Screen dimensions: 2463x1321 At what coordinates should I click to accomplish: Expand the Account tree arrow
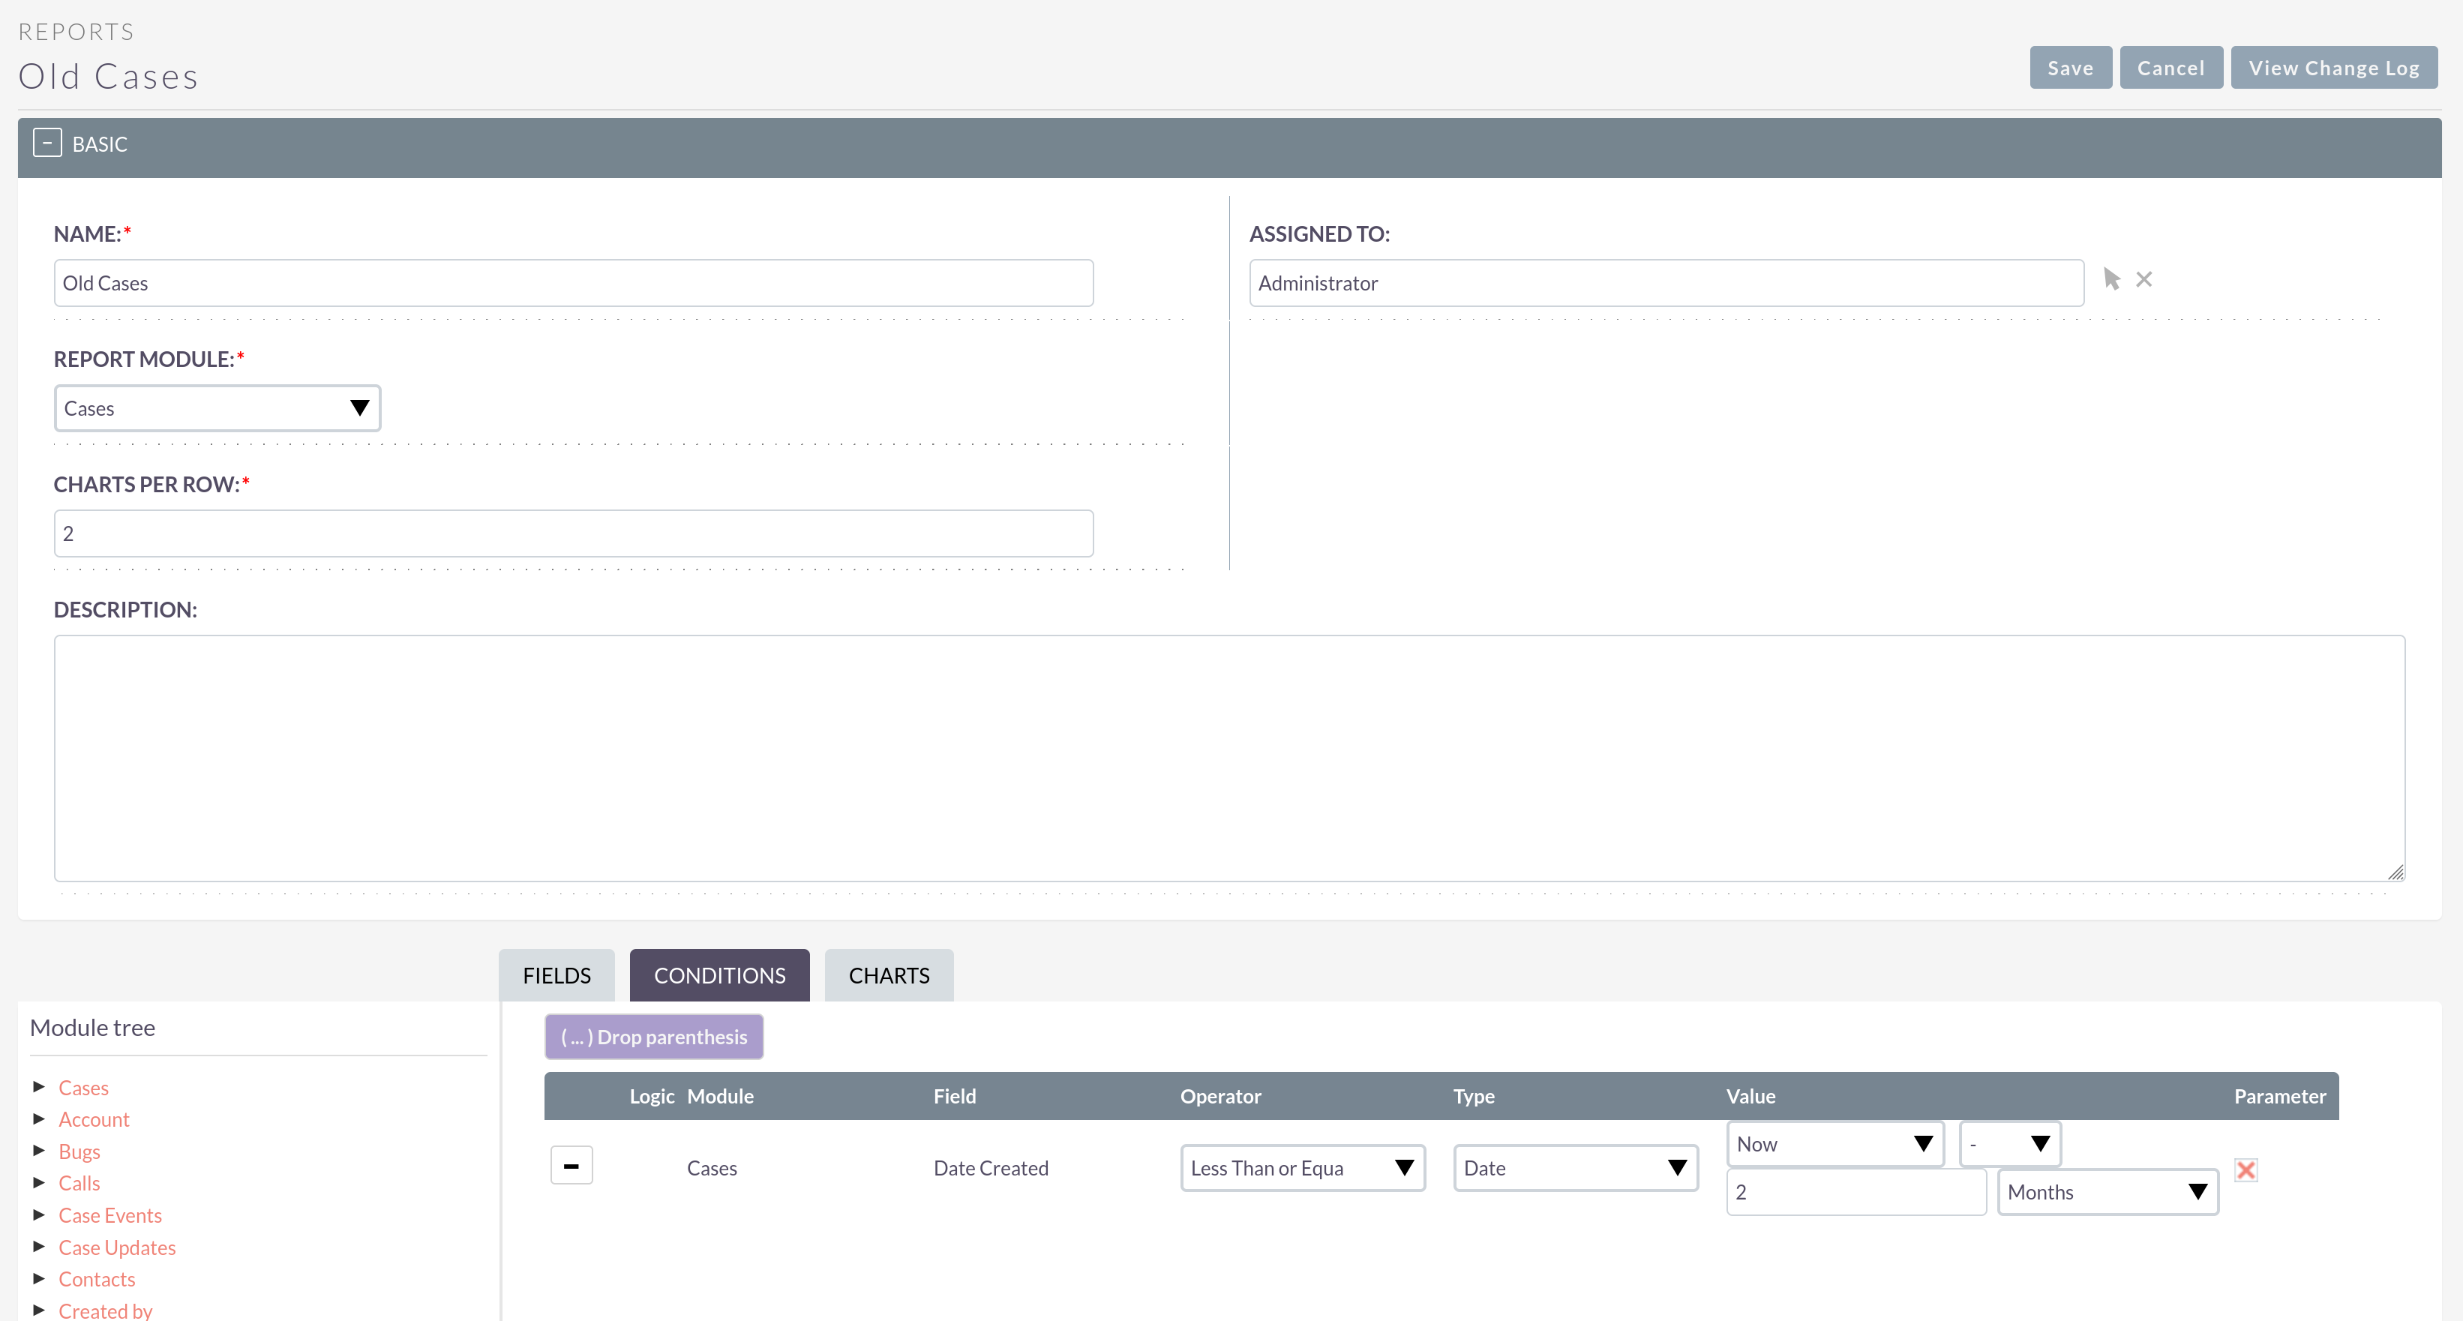click(x=39, y=1119)
